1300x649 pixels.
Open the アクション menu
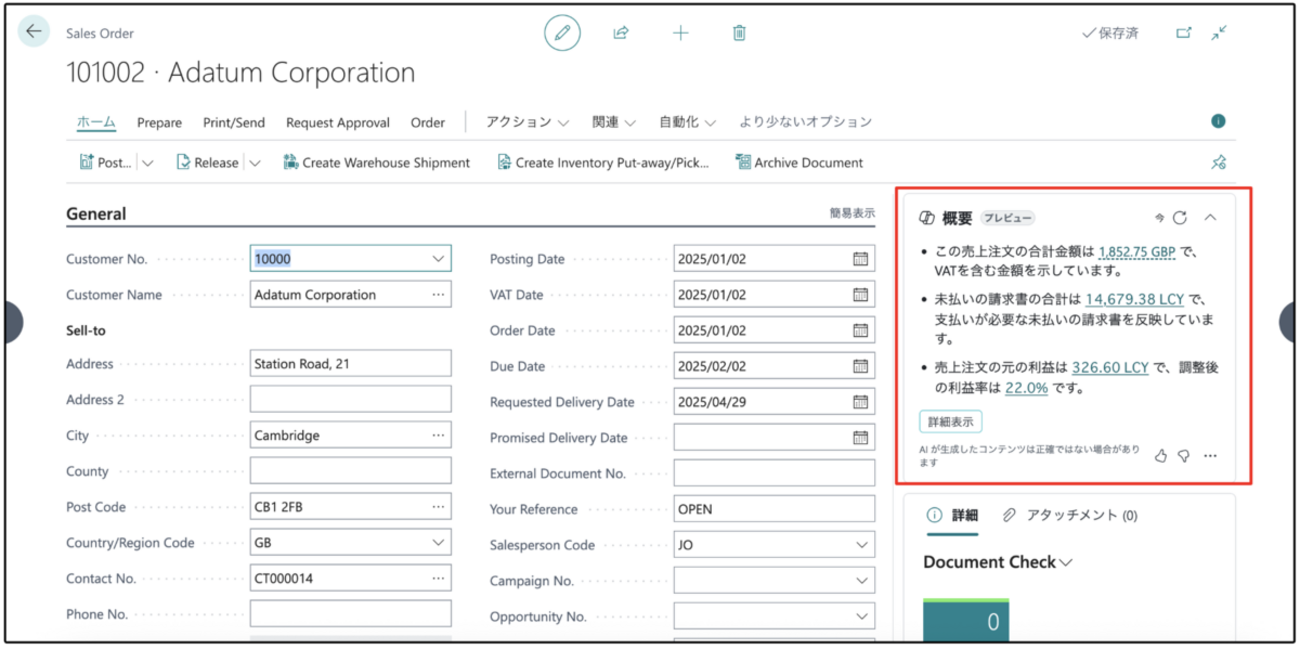pyautogui.click(x=527, y=122)
